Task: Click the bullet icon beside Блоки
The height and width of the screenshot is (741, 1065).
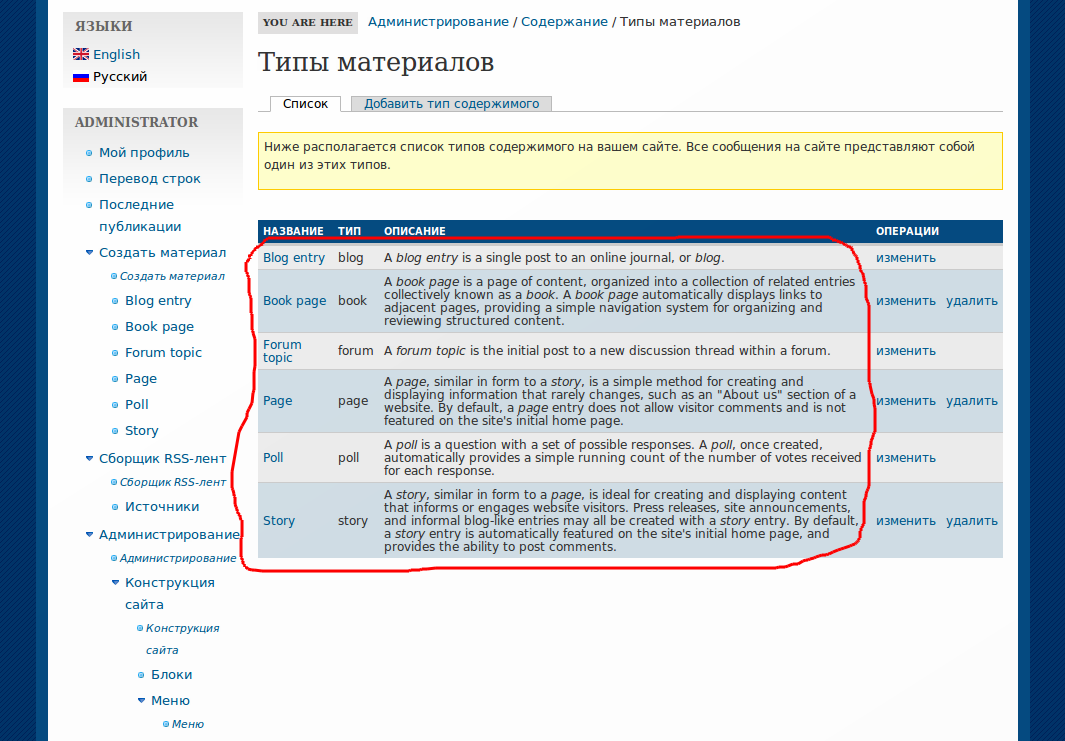Action: 141,674
